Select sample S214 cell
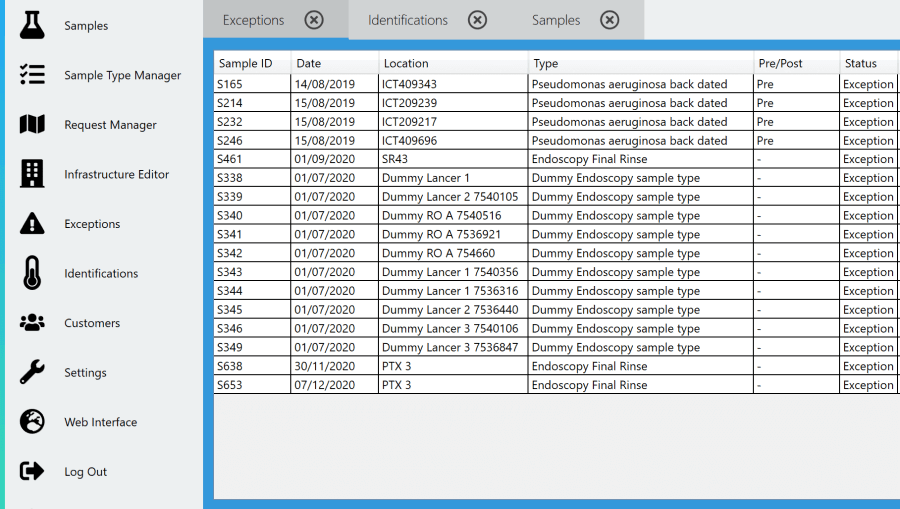The image size is (900, 509). point(253,103)
